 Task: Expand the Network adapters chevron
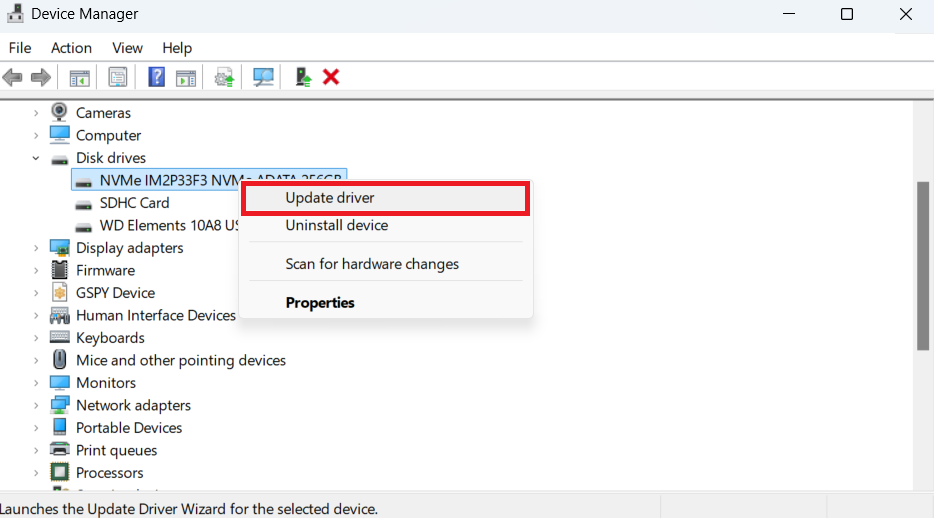point(36,405)
